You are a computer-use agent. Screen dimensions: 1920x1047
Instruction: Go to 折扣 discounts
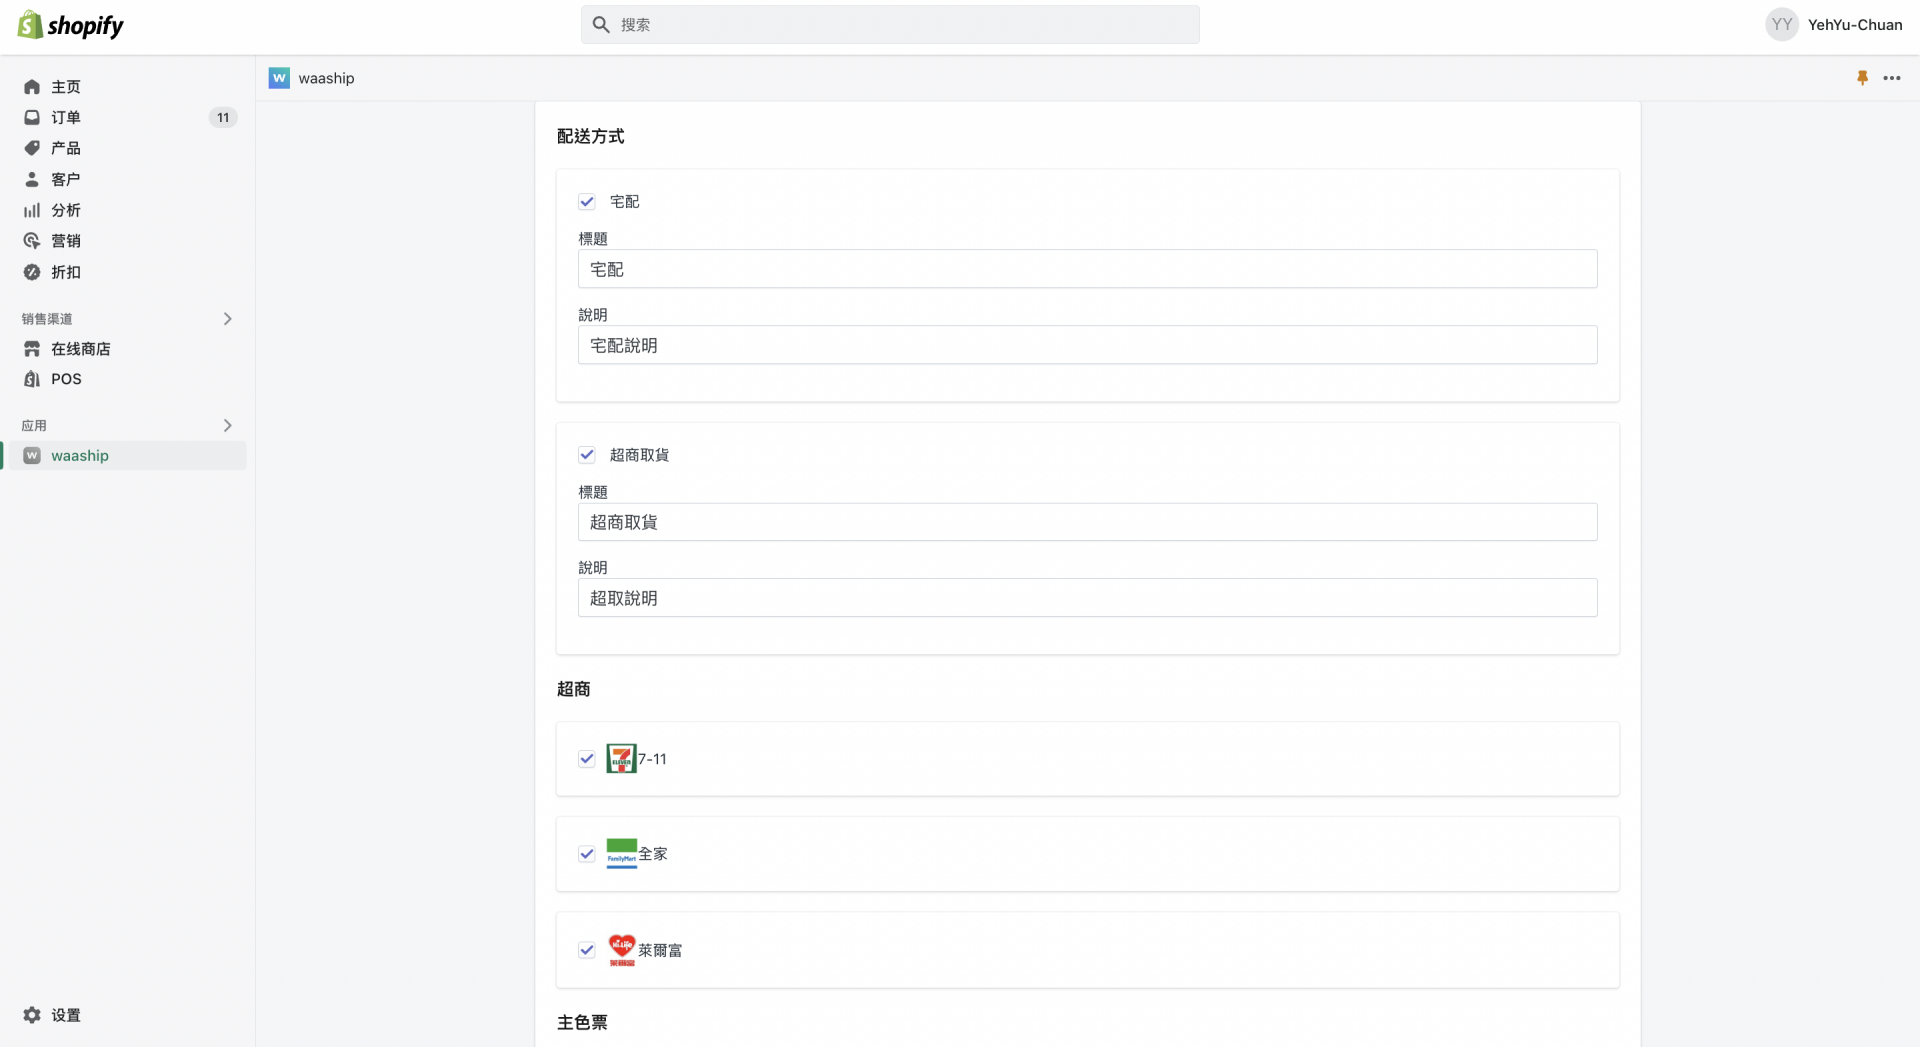pos(66,272)
